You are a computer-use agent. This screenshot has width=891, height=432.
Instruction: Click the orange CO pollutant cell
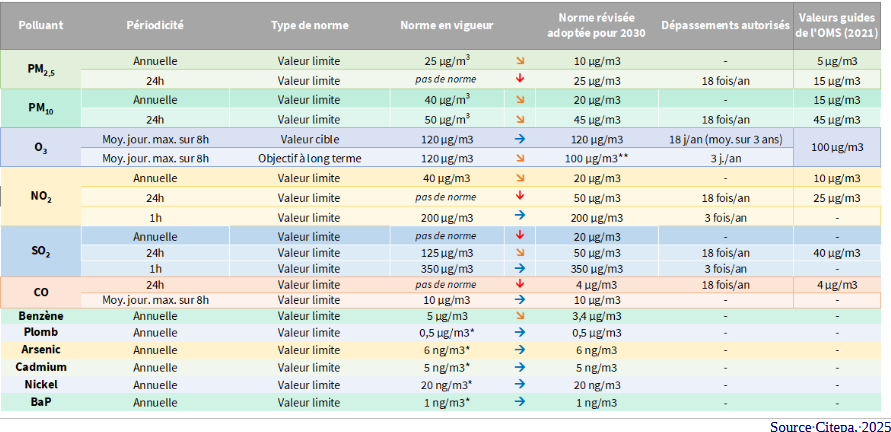[x=41, y=291]
